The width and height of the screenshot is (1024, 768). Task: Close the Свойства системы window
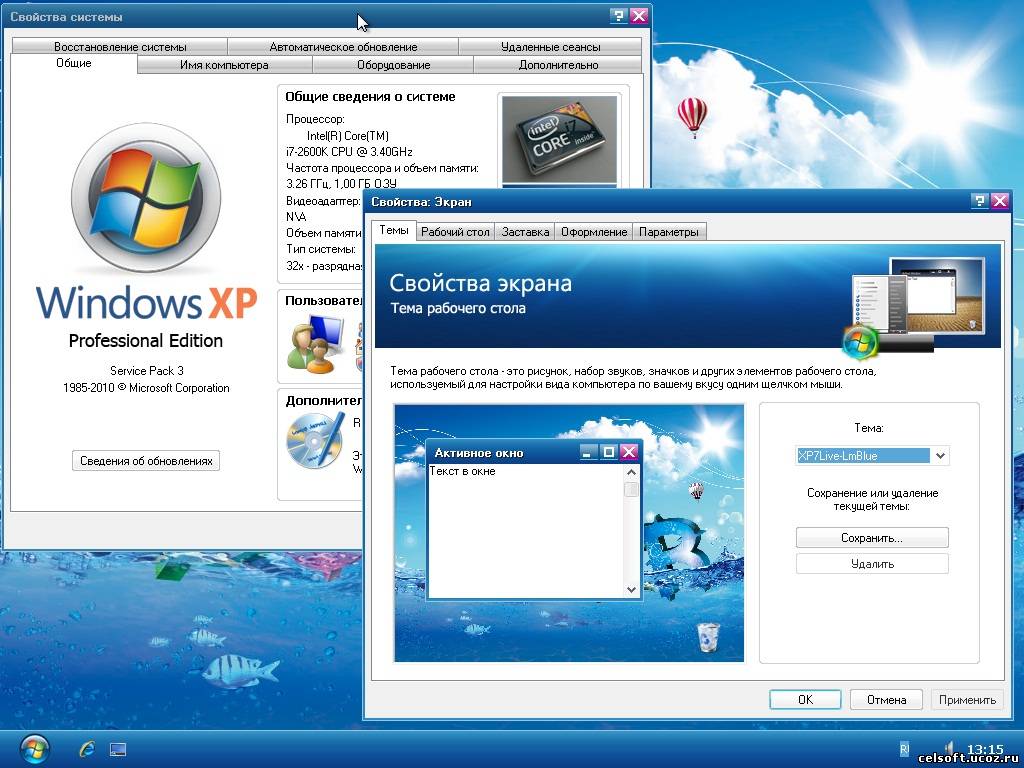tap(639, 16)
